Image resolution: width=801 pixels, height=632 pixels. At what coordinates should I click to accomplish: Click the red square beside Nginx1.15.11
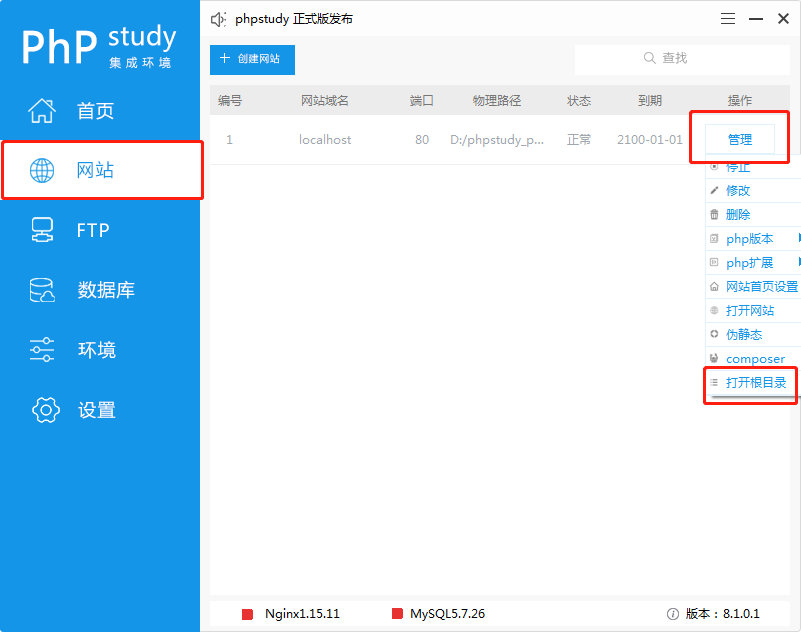pos(247,614)
